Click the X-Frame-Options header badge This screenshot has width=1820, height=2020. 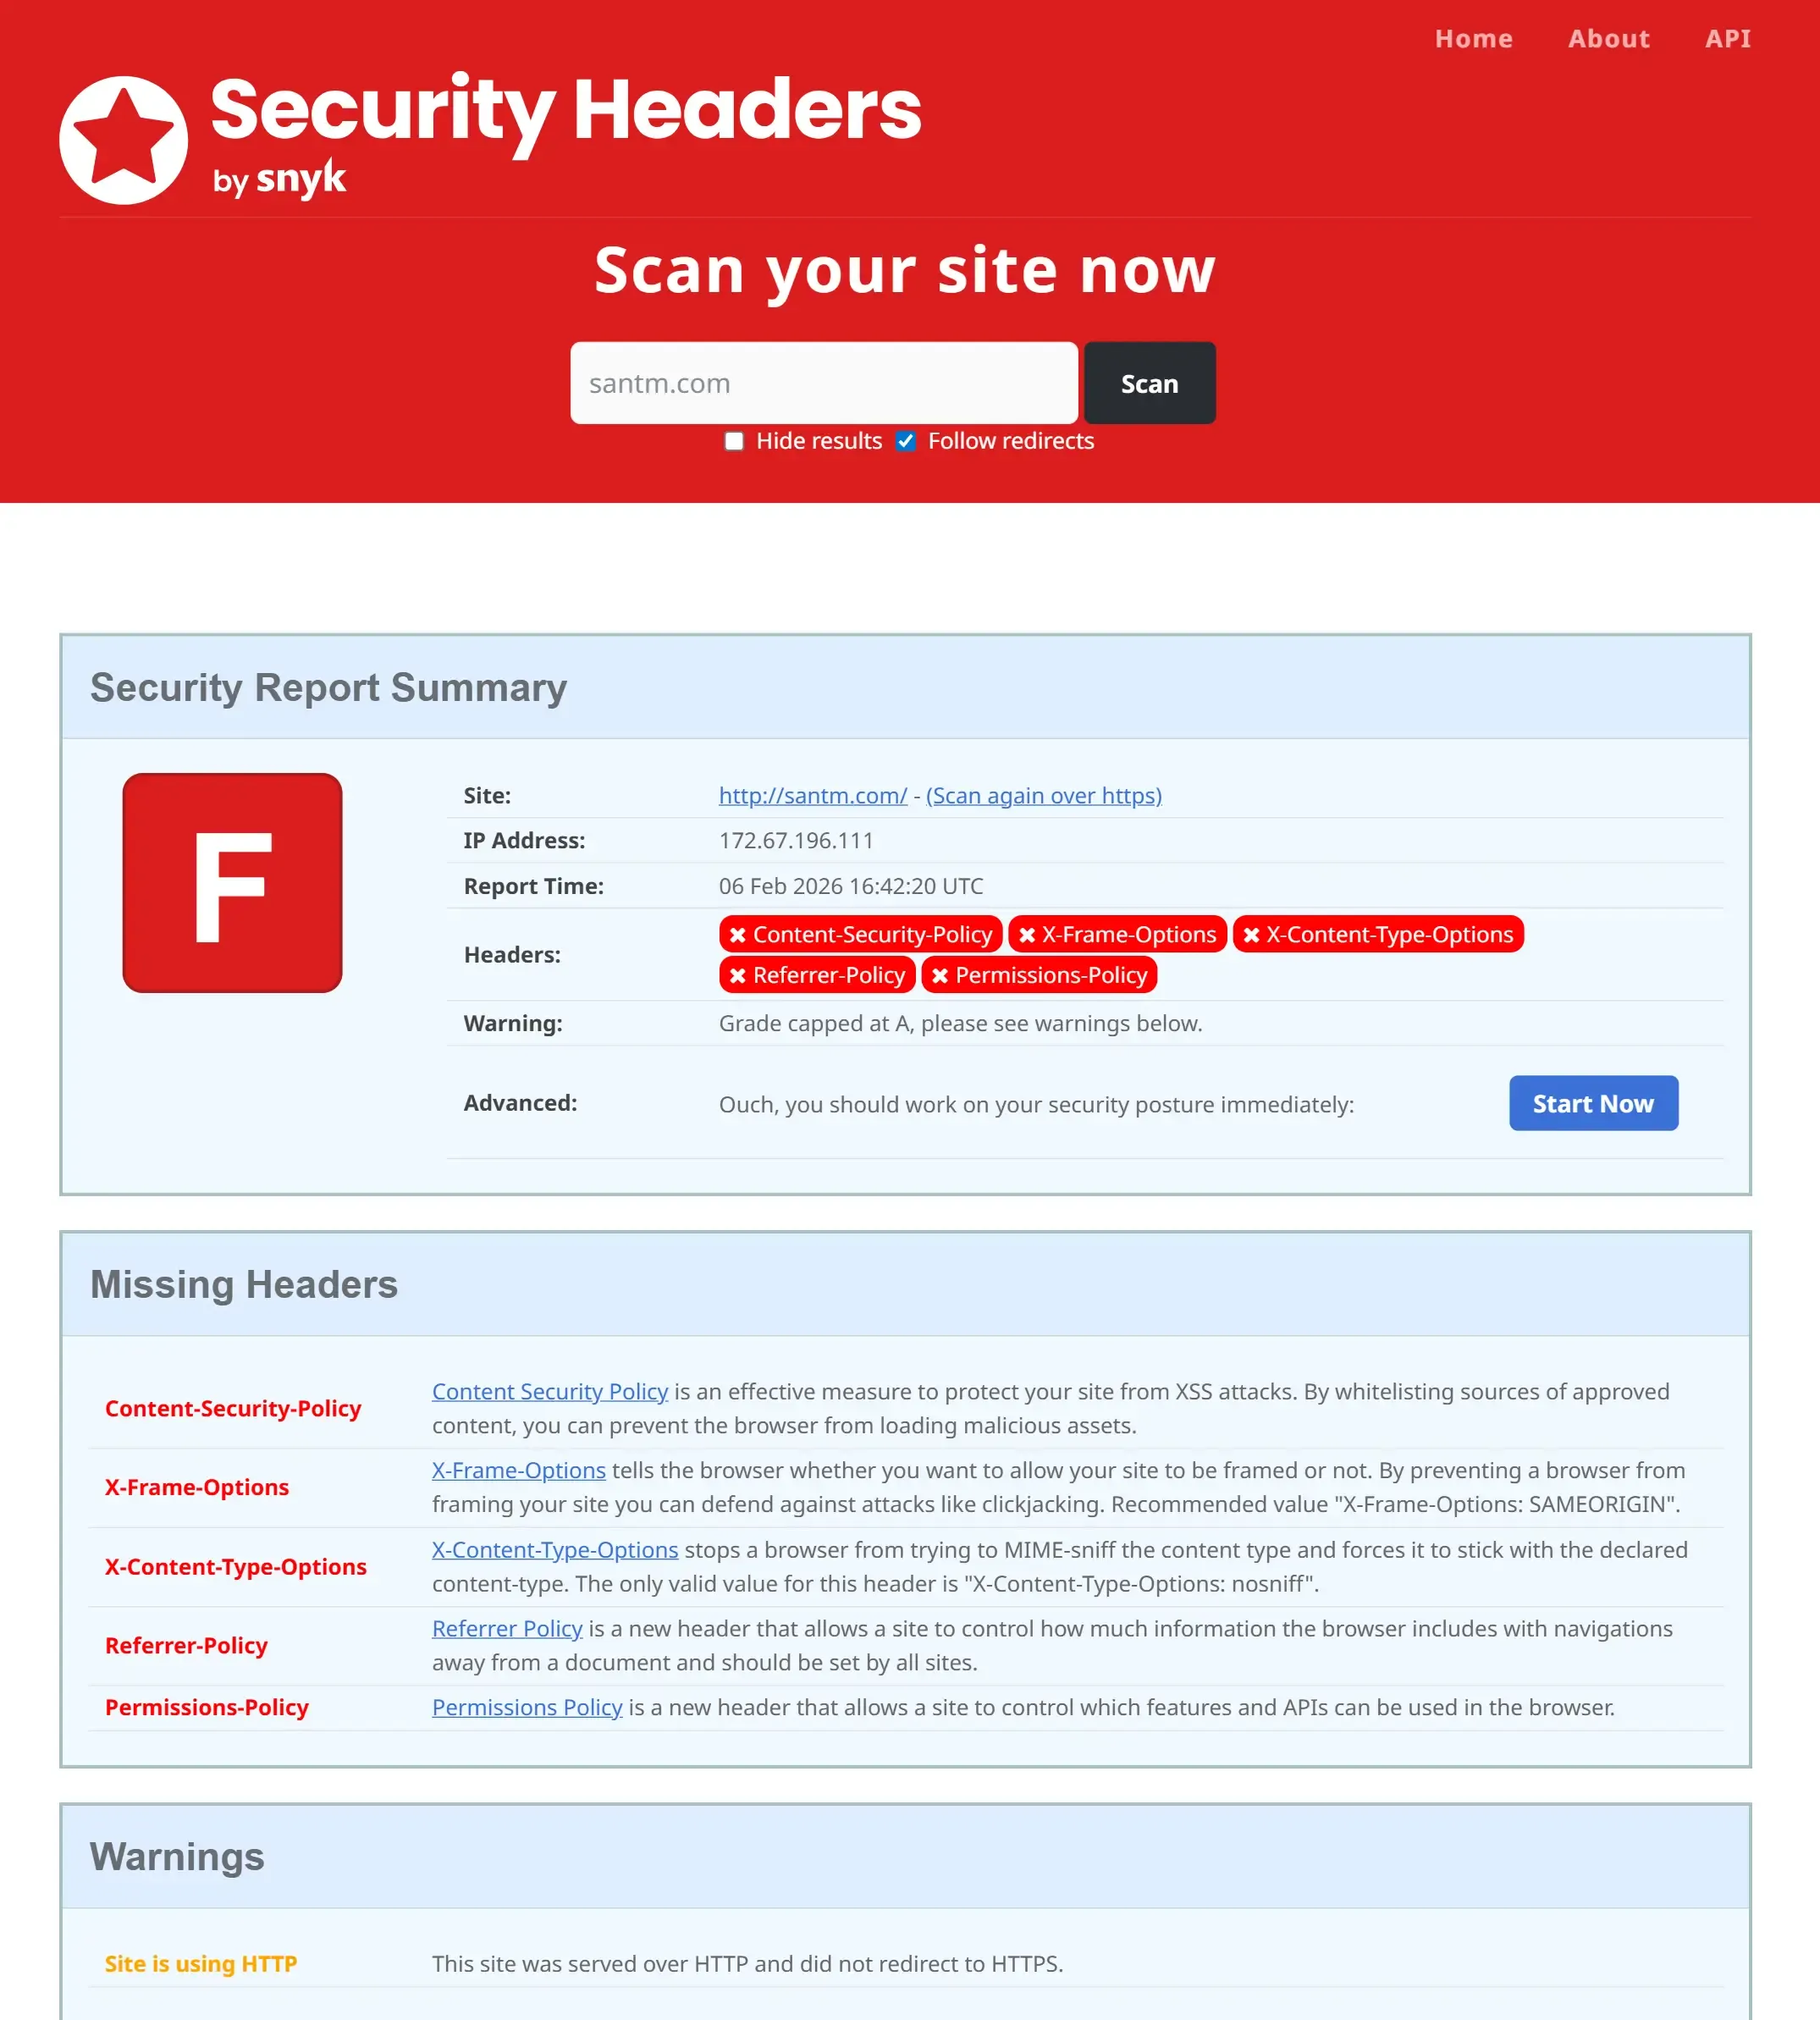[1117, 934]
